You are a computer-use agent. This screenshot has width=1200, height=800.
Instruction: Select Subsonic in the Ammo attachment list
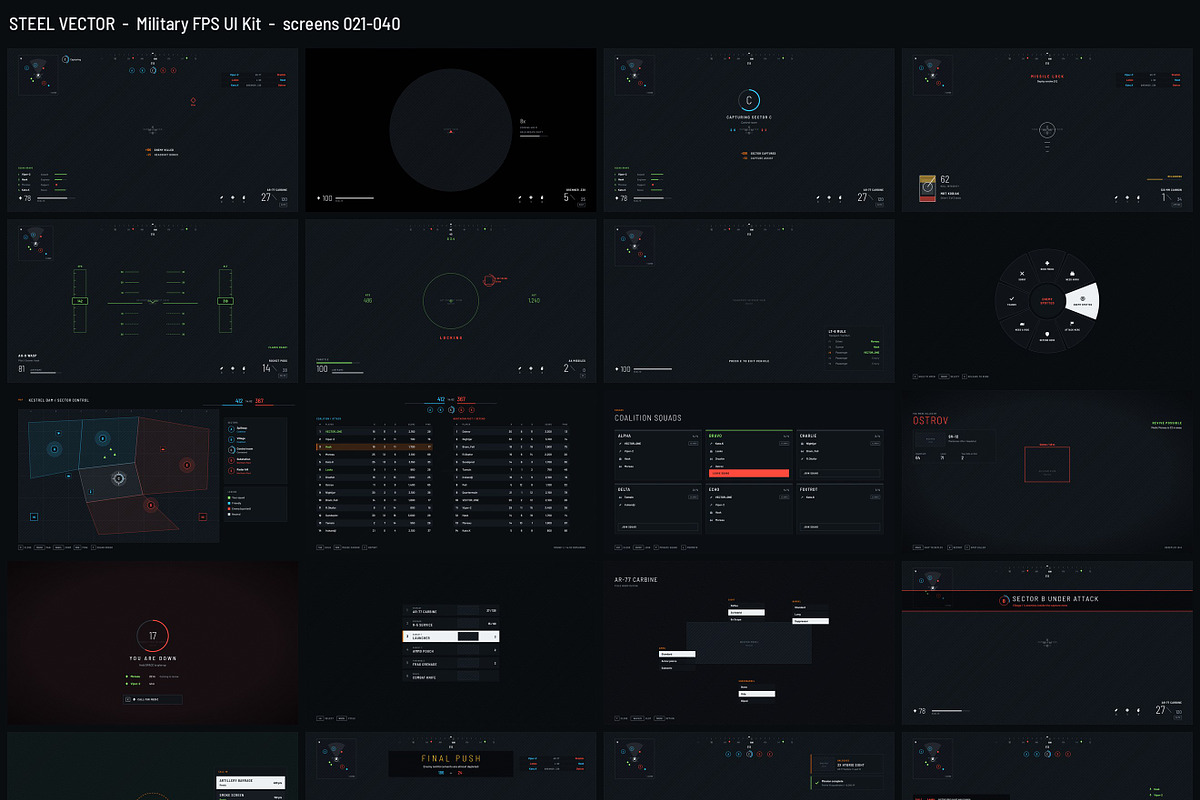677,668
